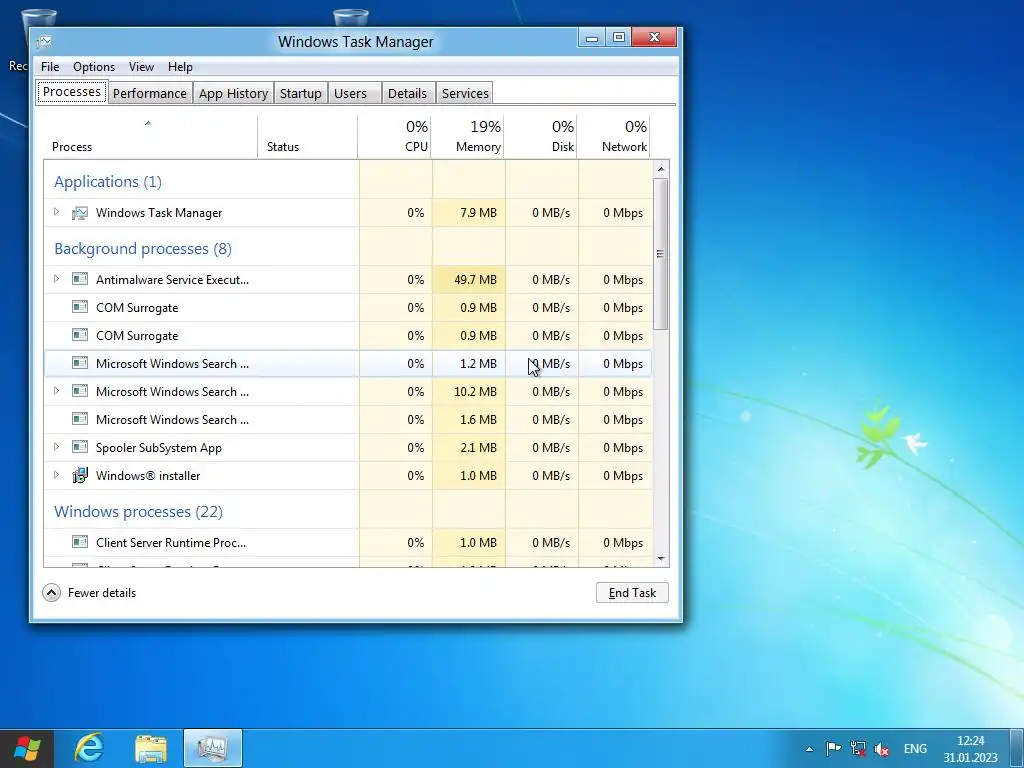
Task: Switch to the Details tab
Action: pyautogui.click(x=407, y=93)
